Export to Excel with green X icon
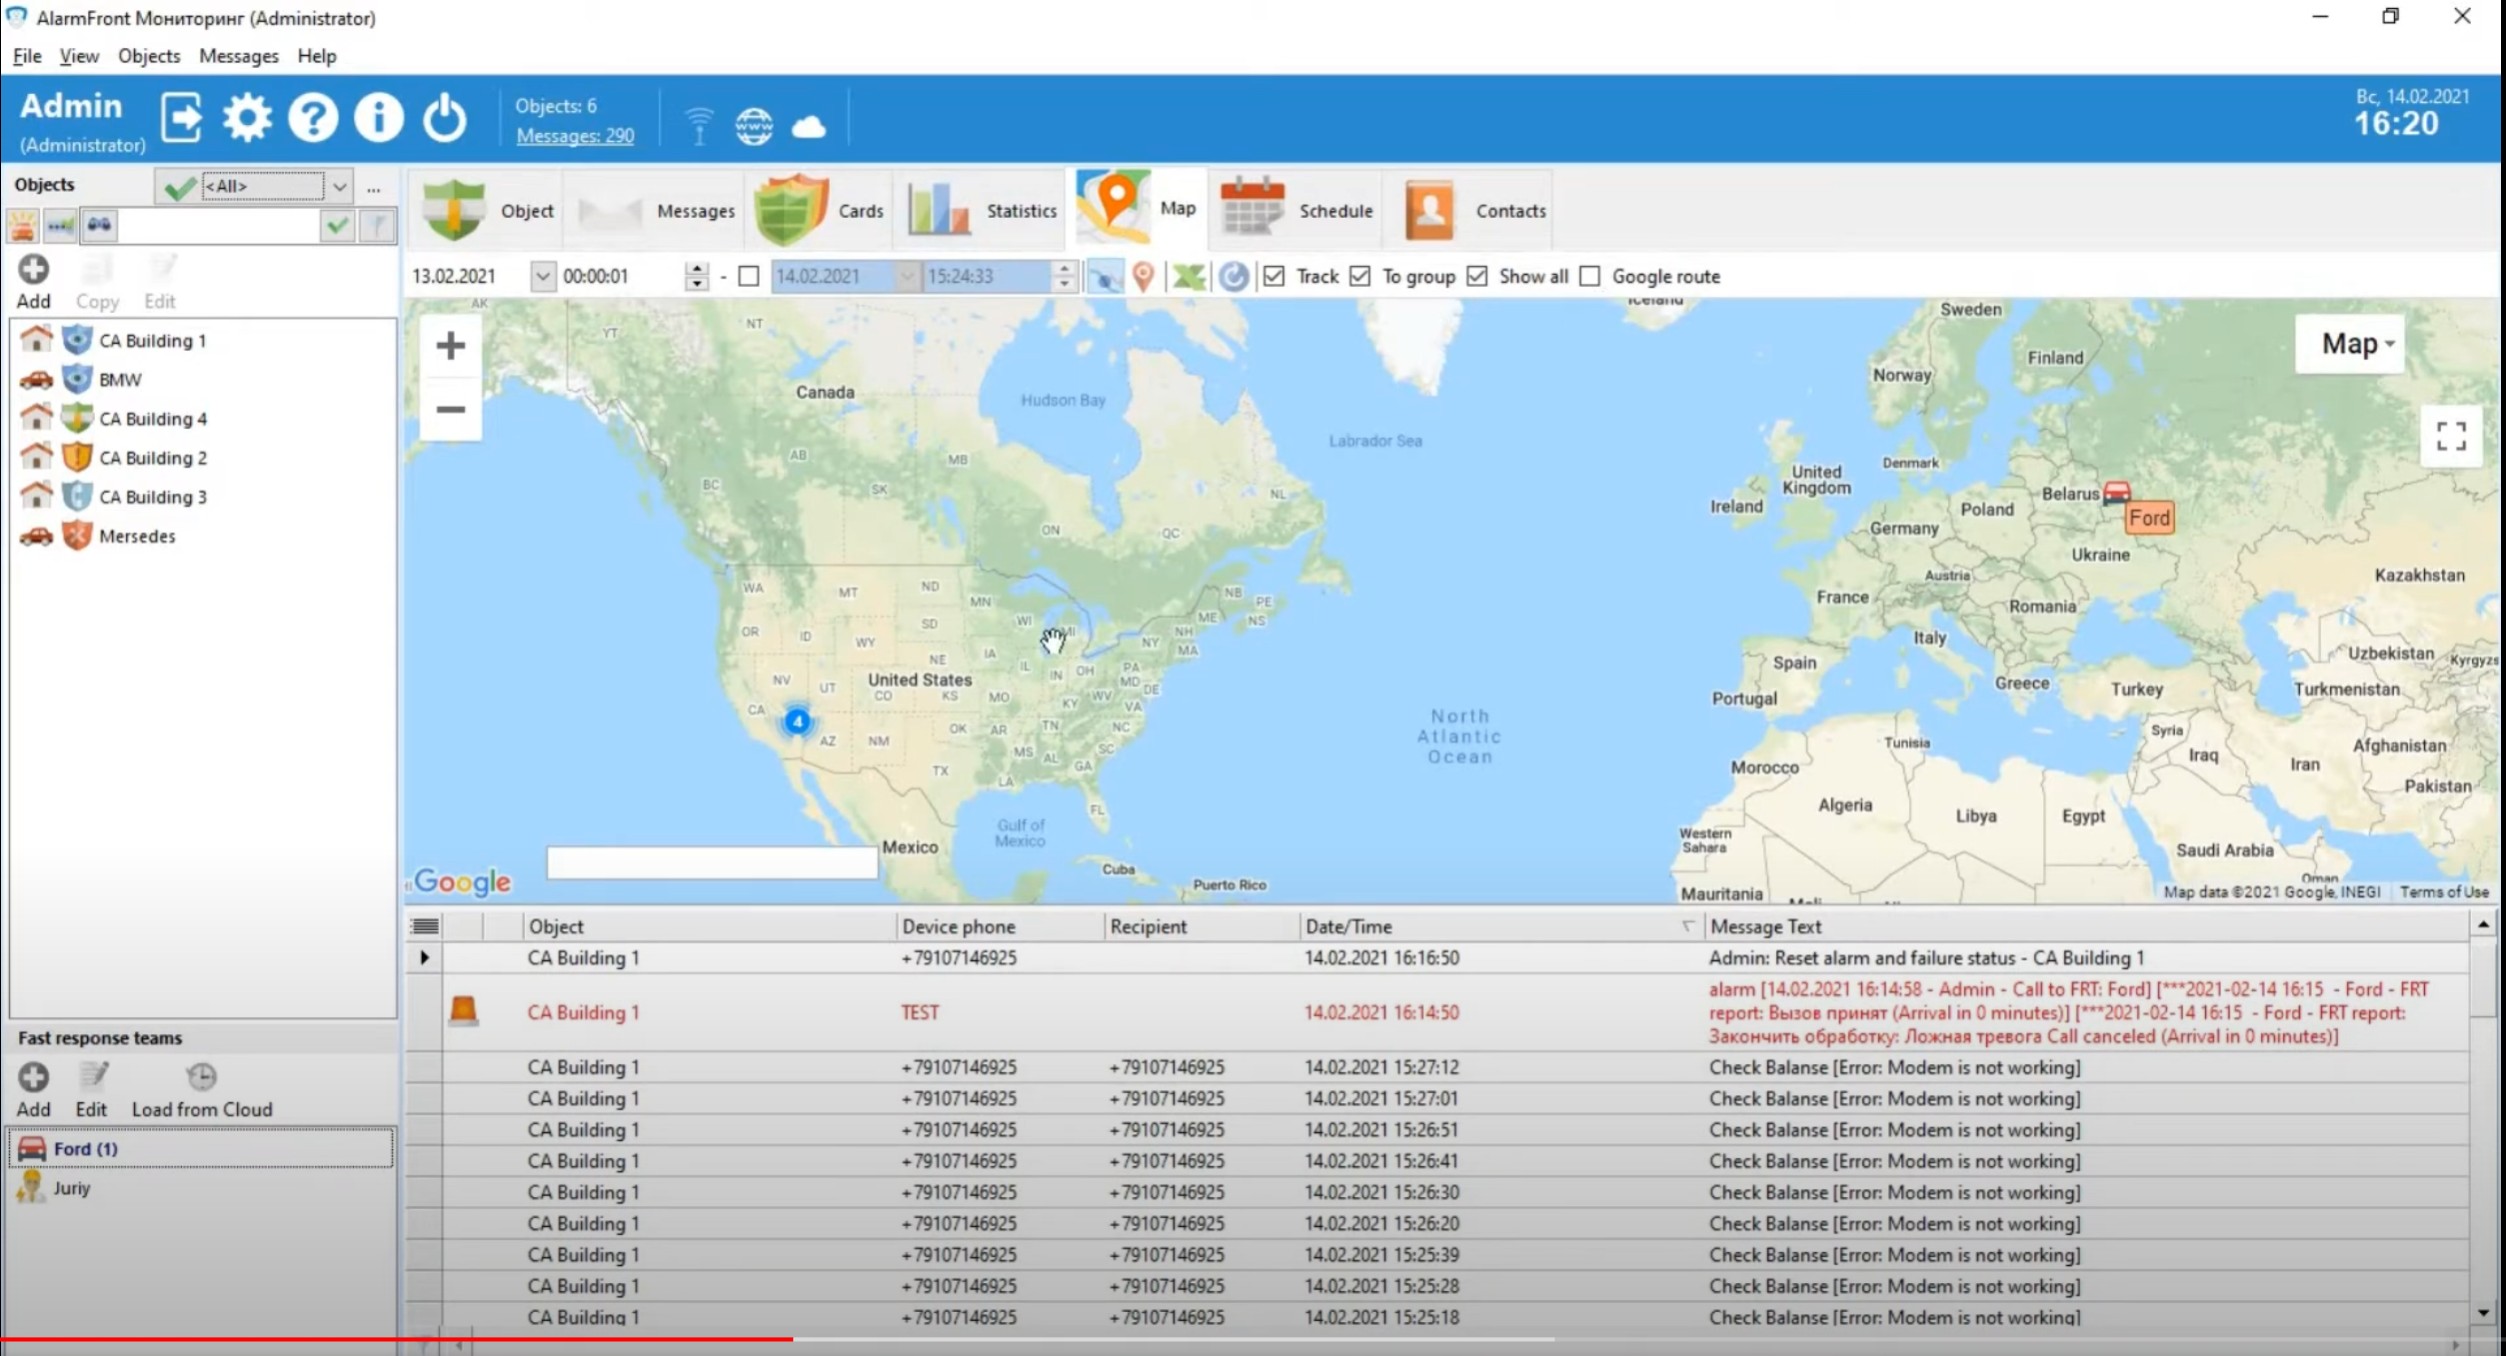 tap(1188, 276)
